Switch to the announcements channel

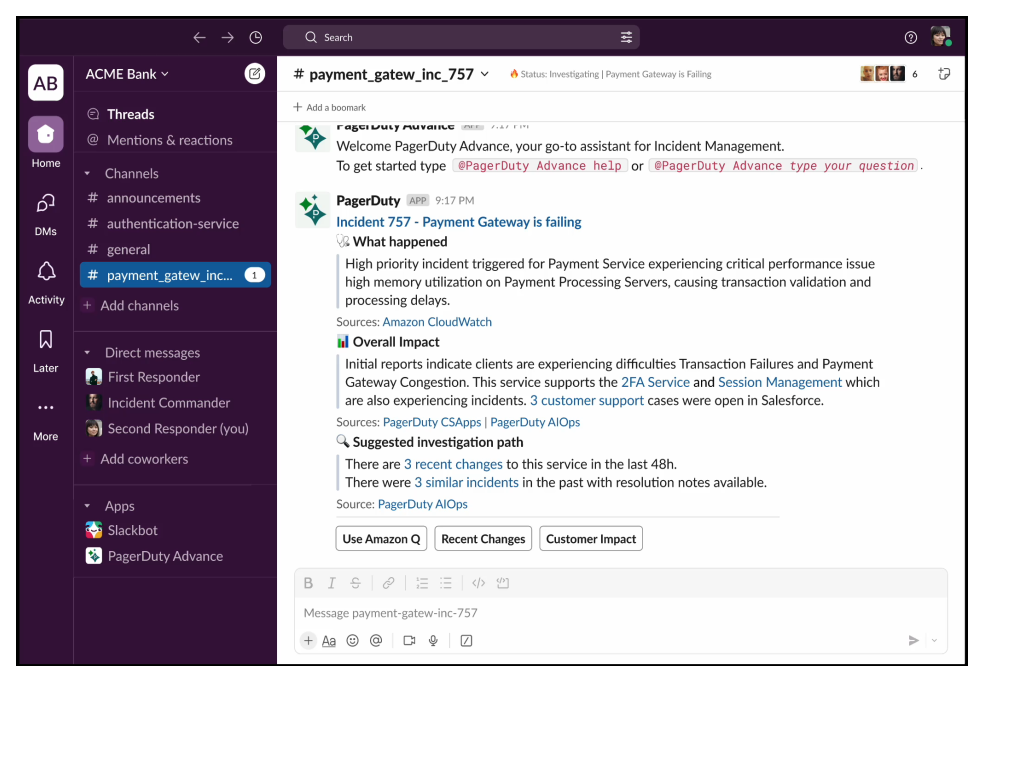click(x=155, y=197)
